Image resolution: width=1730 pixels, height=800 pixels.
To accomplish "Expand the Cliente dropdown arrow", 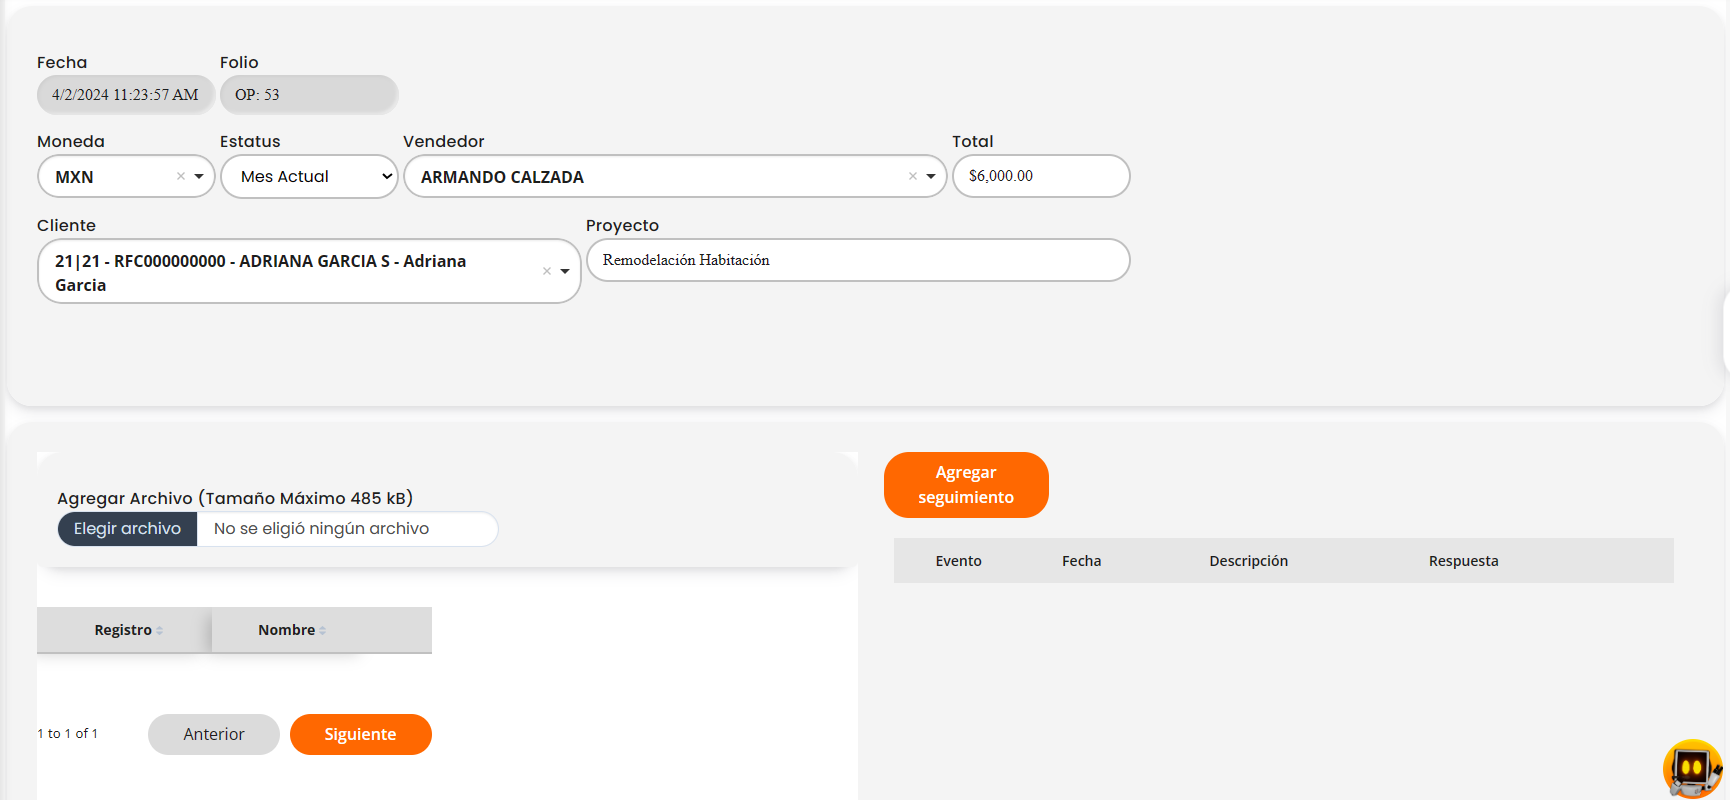I will 565,271.
